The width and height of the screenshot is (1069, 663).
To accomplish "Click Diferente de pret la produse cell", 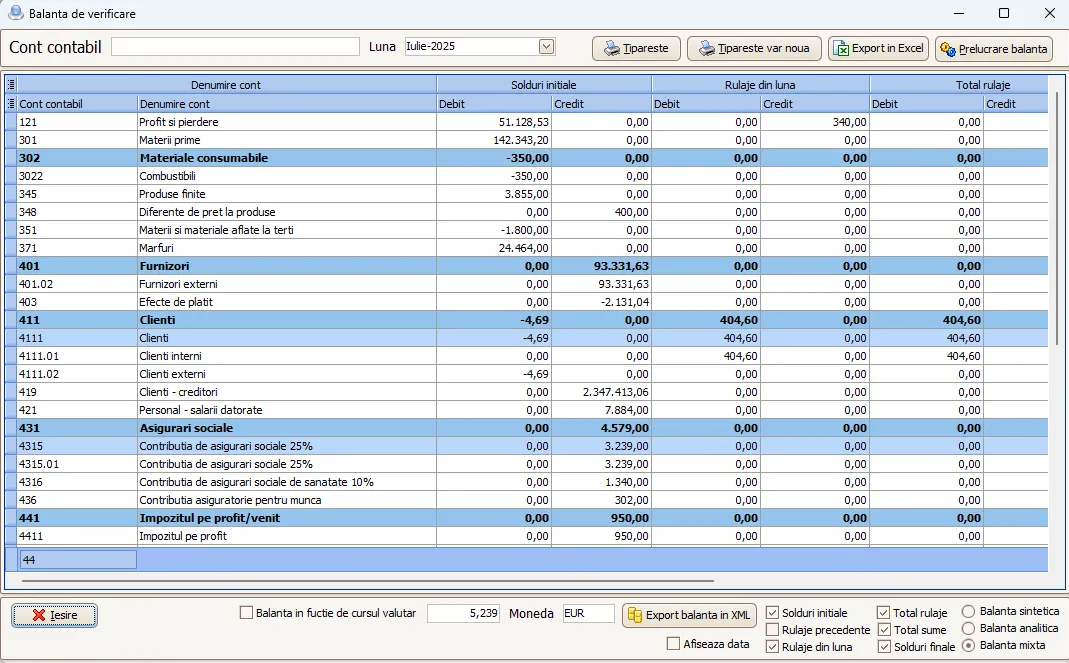I will 286,212.
